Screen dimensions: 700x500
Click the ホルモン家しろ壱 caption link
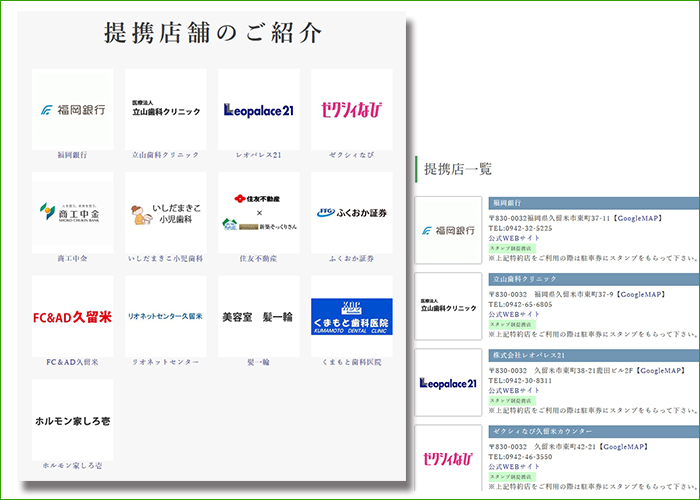pyautogui.click(x=72, y=466)
